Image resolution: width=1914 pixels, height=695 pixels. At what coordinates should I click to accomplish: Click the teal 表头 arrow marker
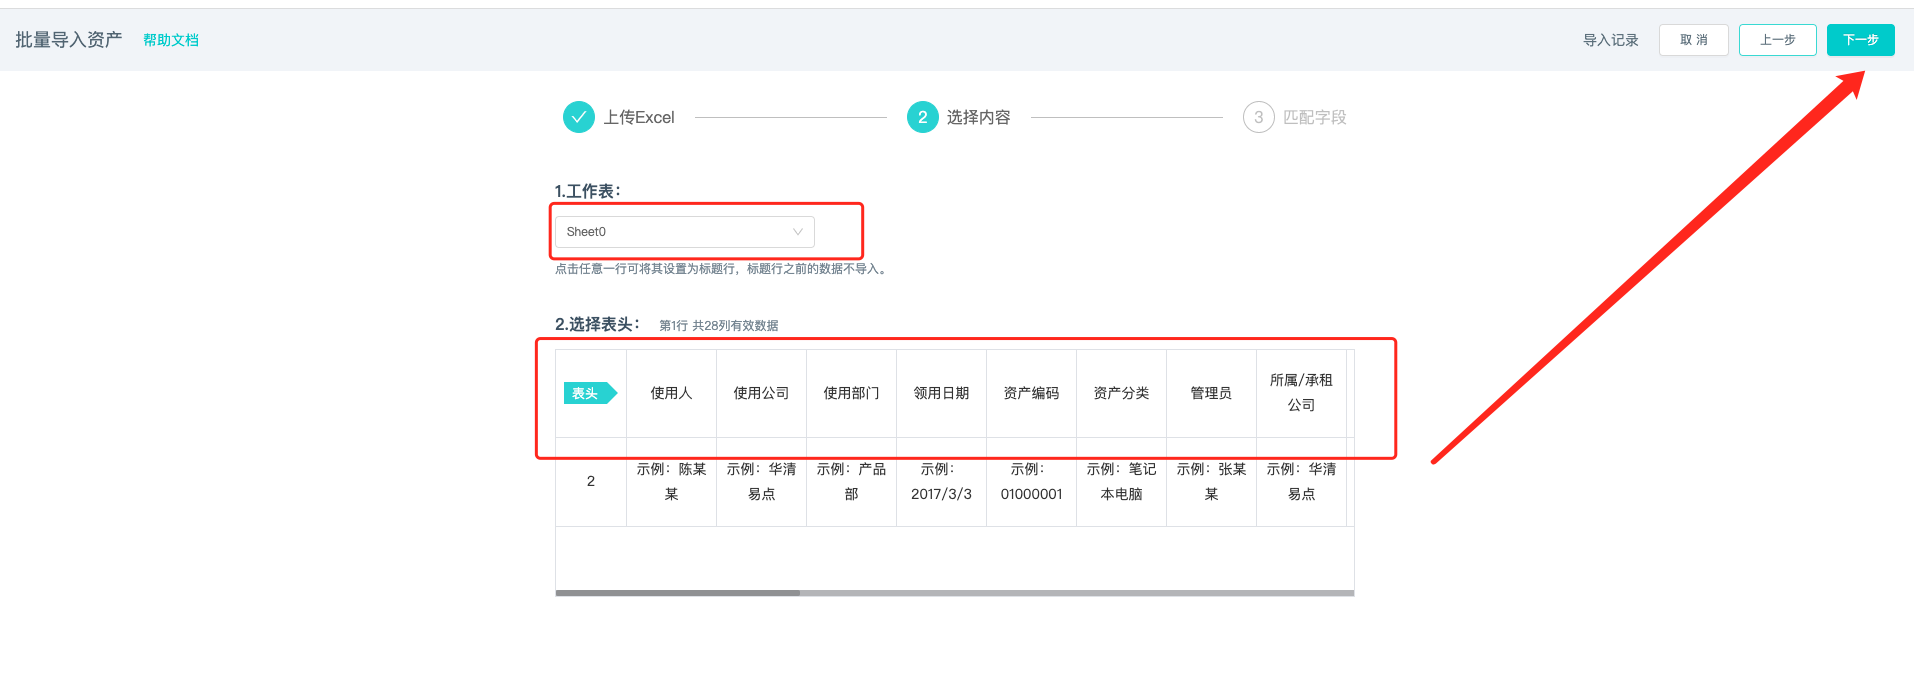pyautogui.click(x=590, y=393)
